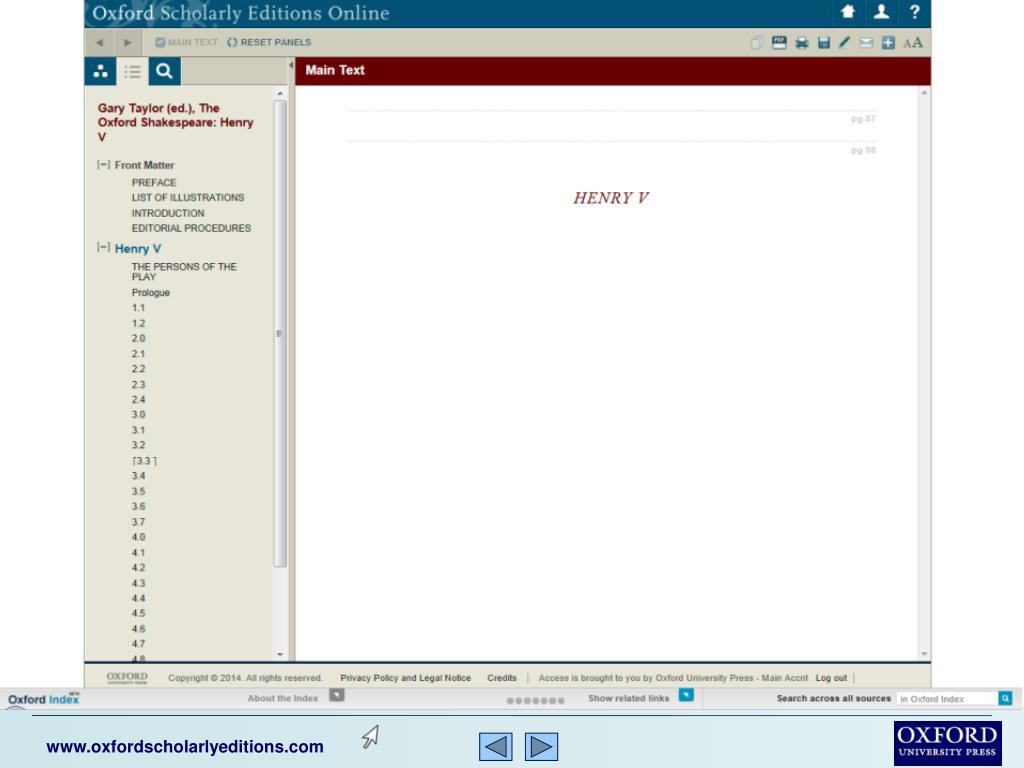Go to scene 3.6

click(138, 506)
